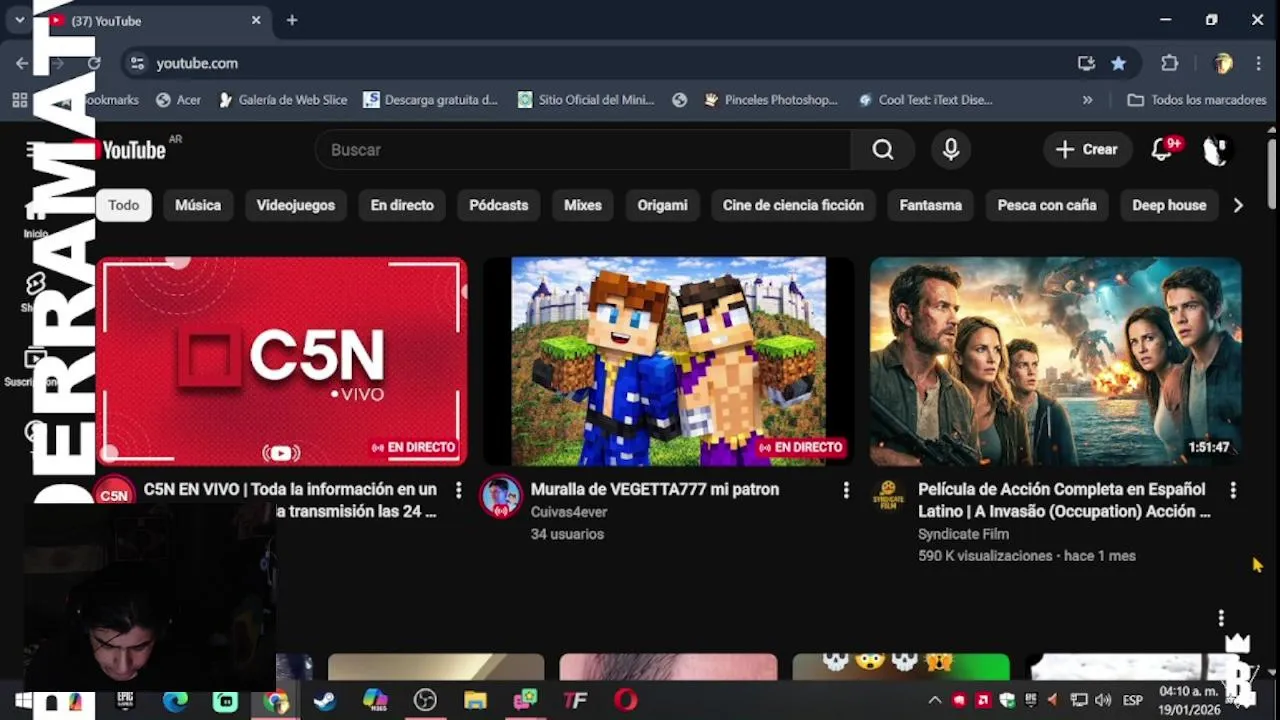
Task: Open options menu for VEGETTA777 video
Action: (845, 490)
